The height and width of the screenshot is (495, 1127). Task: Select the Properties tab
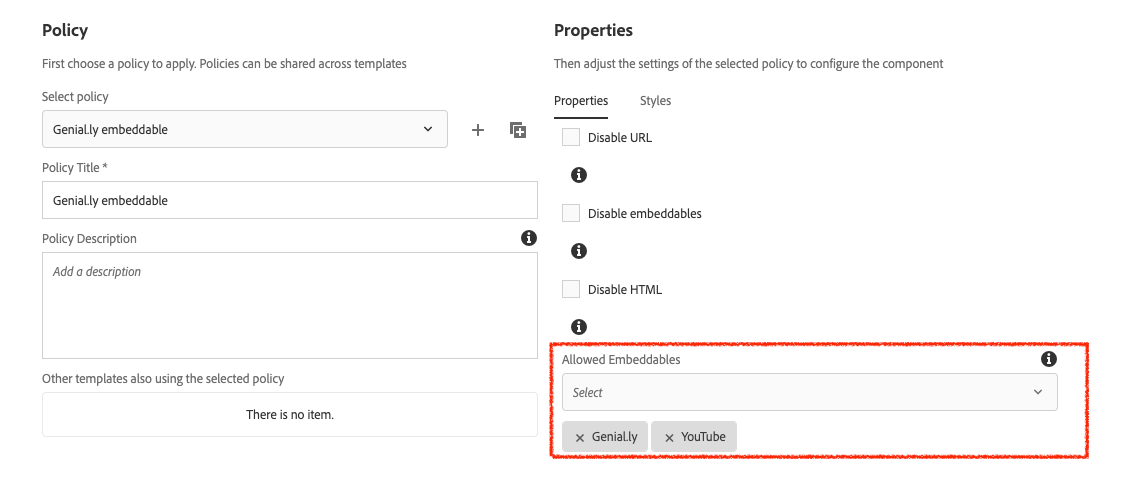[581, 101]
